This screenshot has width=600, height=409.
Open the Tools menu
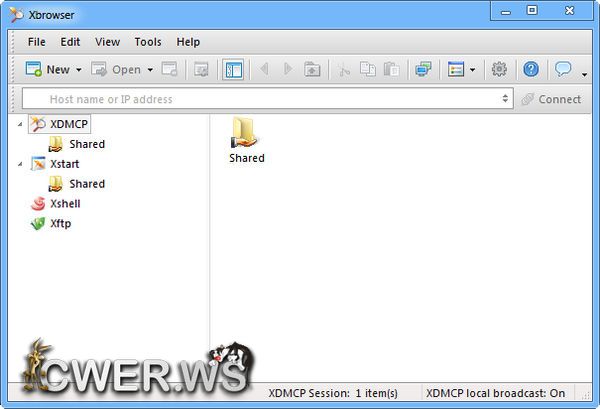(148, 42)
